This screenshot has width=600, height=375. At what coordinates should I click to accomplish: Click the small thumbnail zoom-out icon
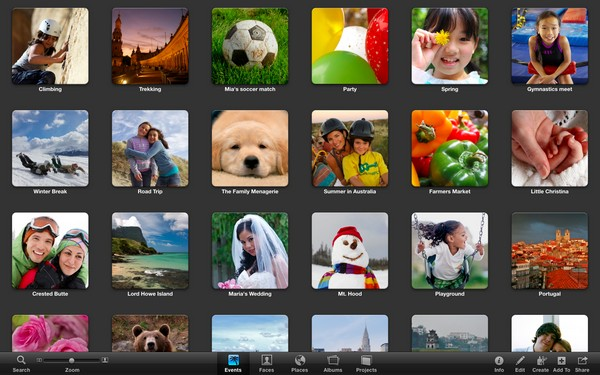[39, 360]
